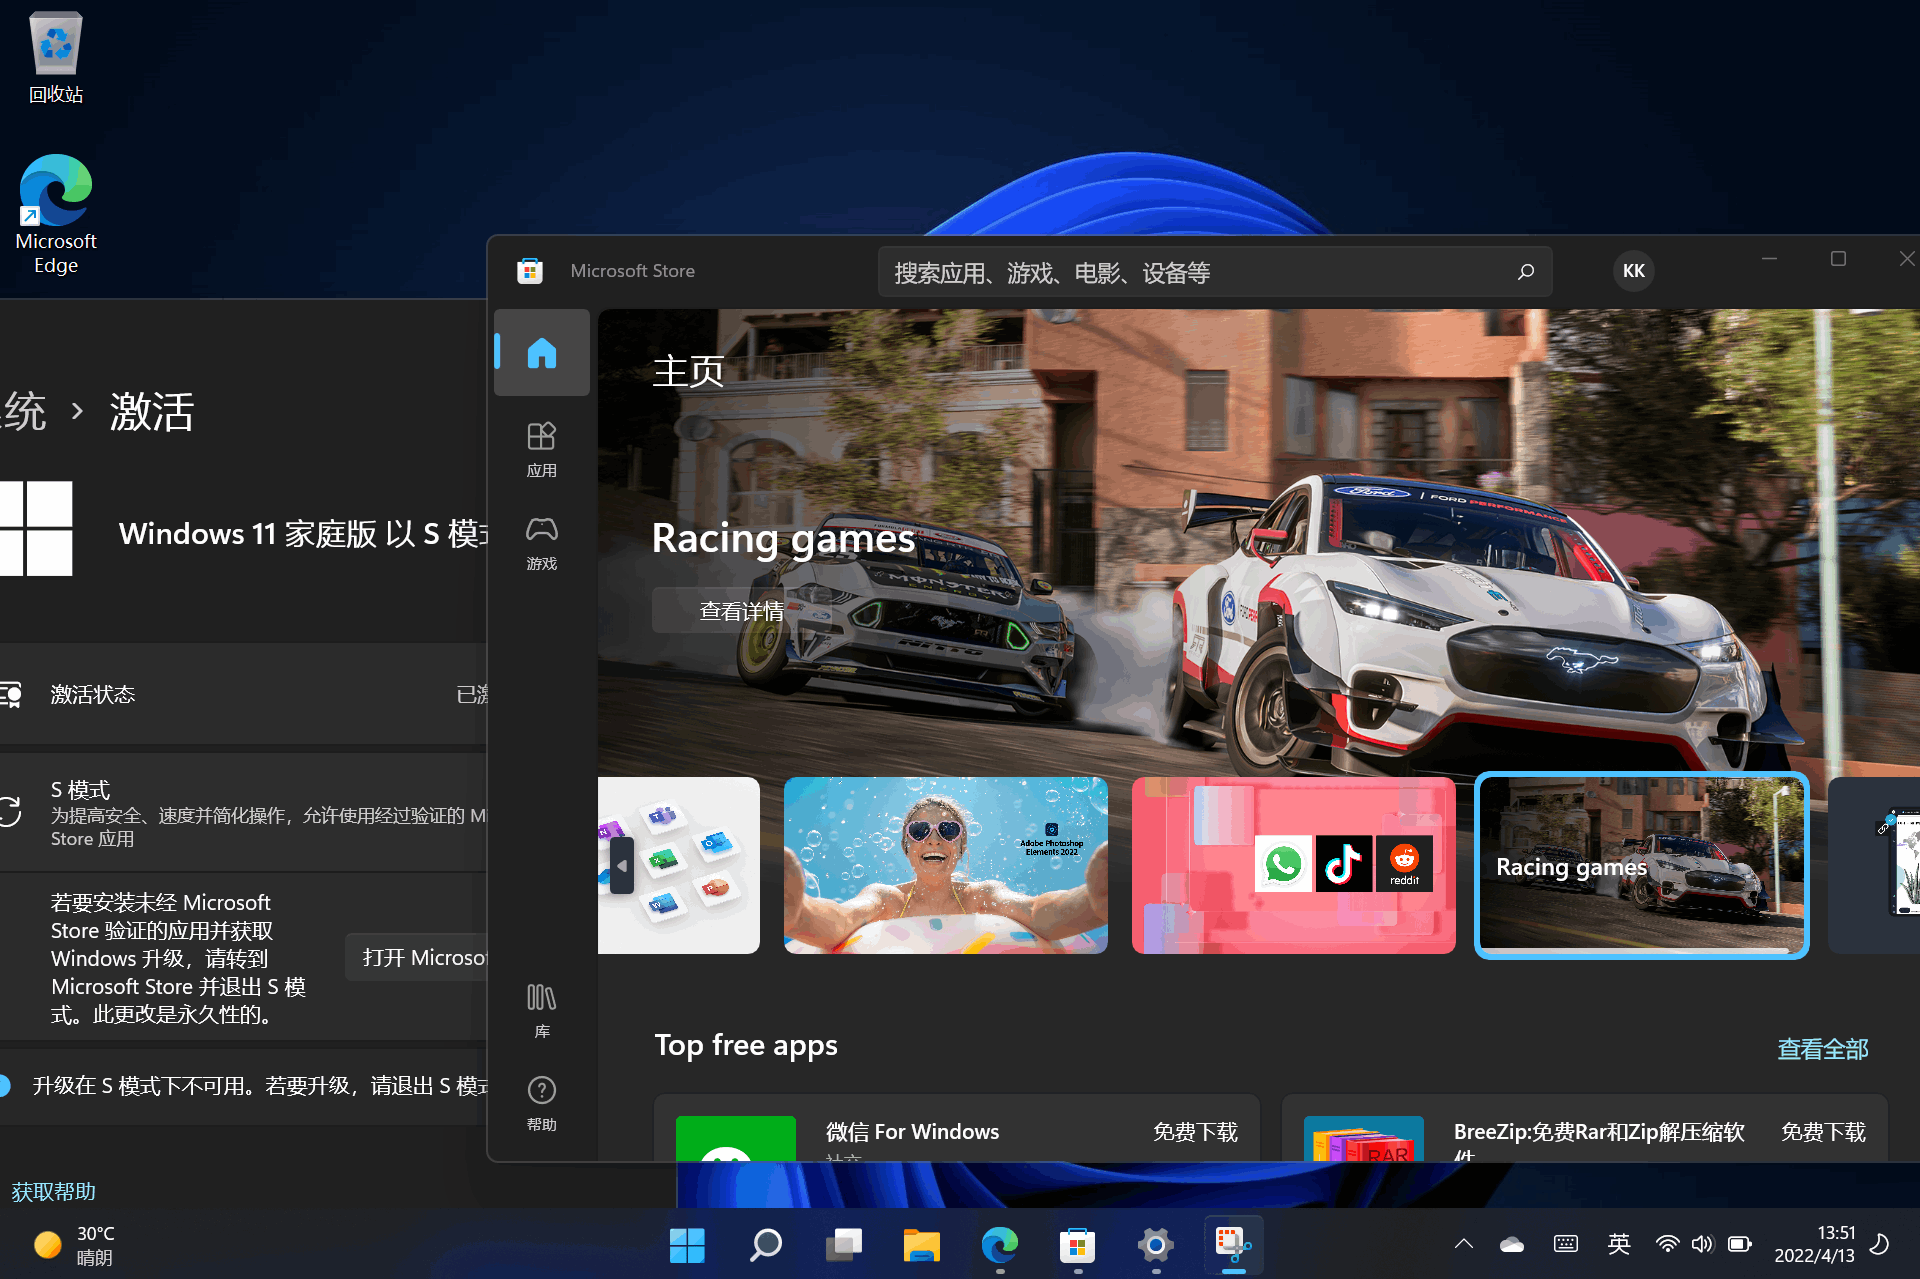
Task: Select the WhatsApp TikTok Reddit thumbnail
Action: pyautogui.click(x=1294, y=865)
